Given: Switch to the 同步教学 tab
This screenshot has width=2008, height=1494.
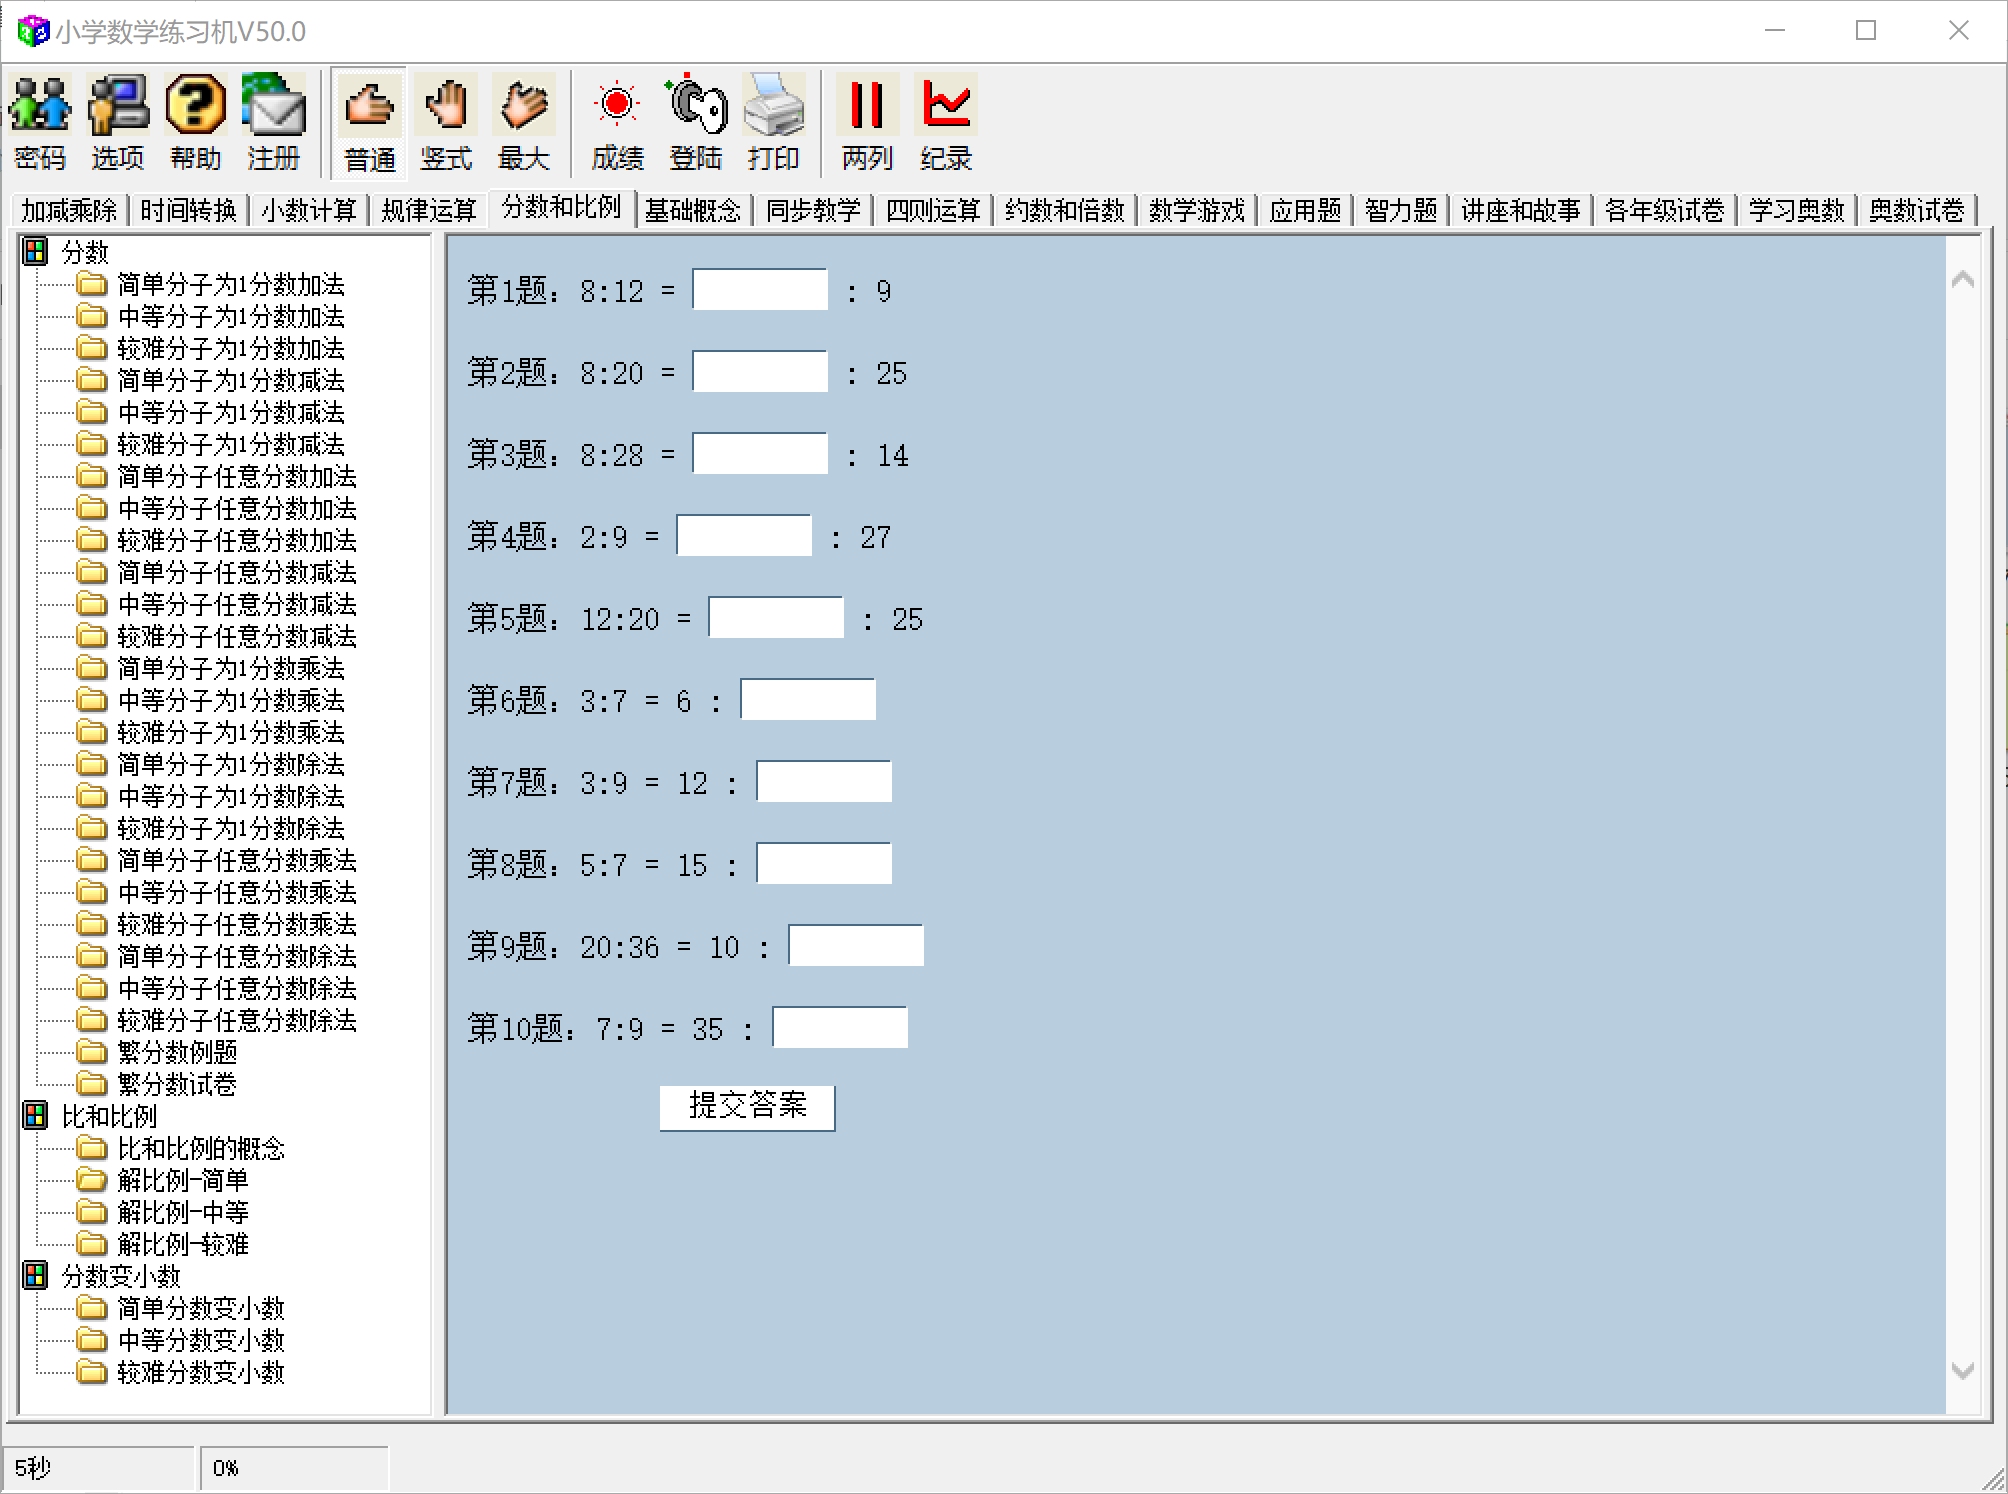Looking at the screenshot, I should click(813, 210).
